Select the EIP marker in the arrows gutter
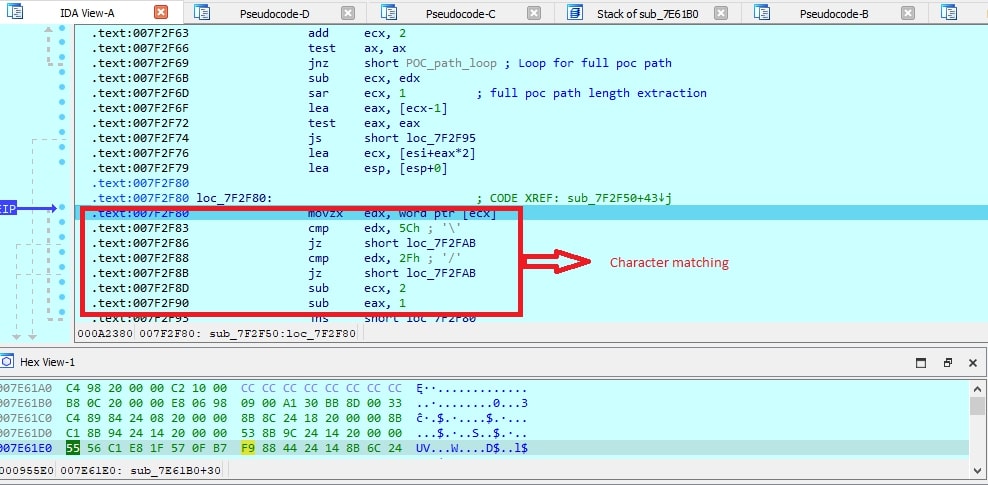988x485 pixels. coord(8,208)
